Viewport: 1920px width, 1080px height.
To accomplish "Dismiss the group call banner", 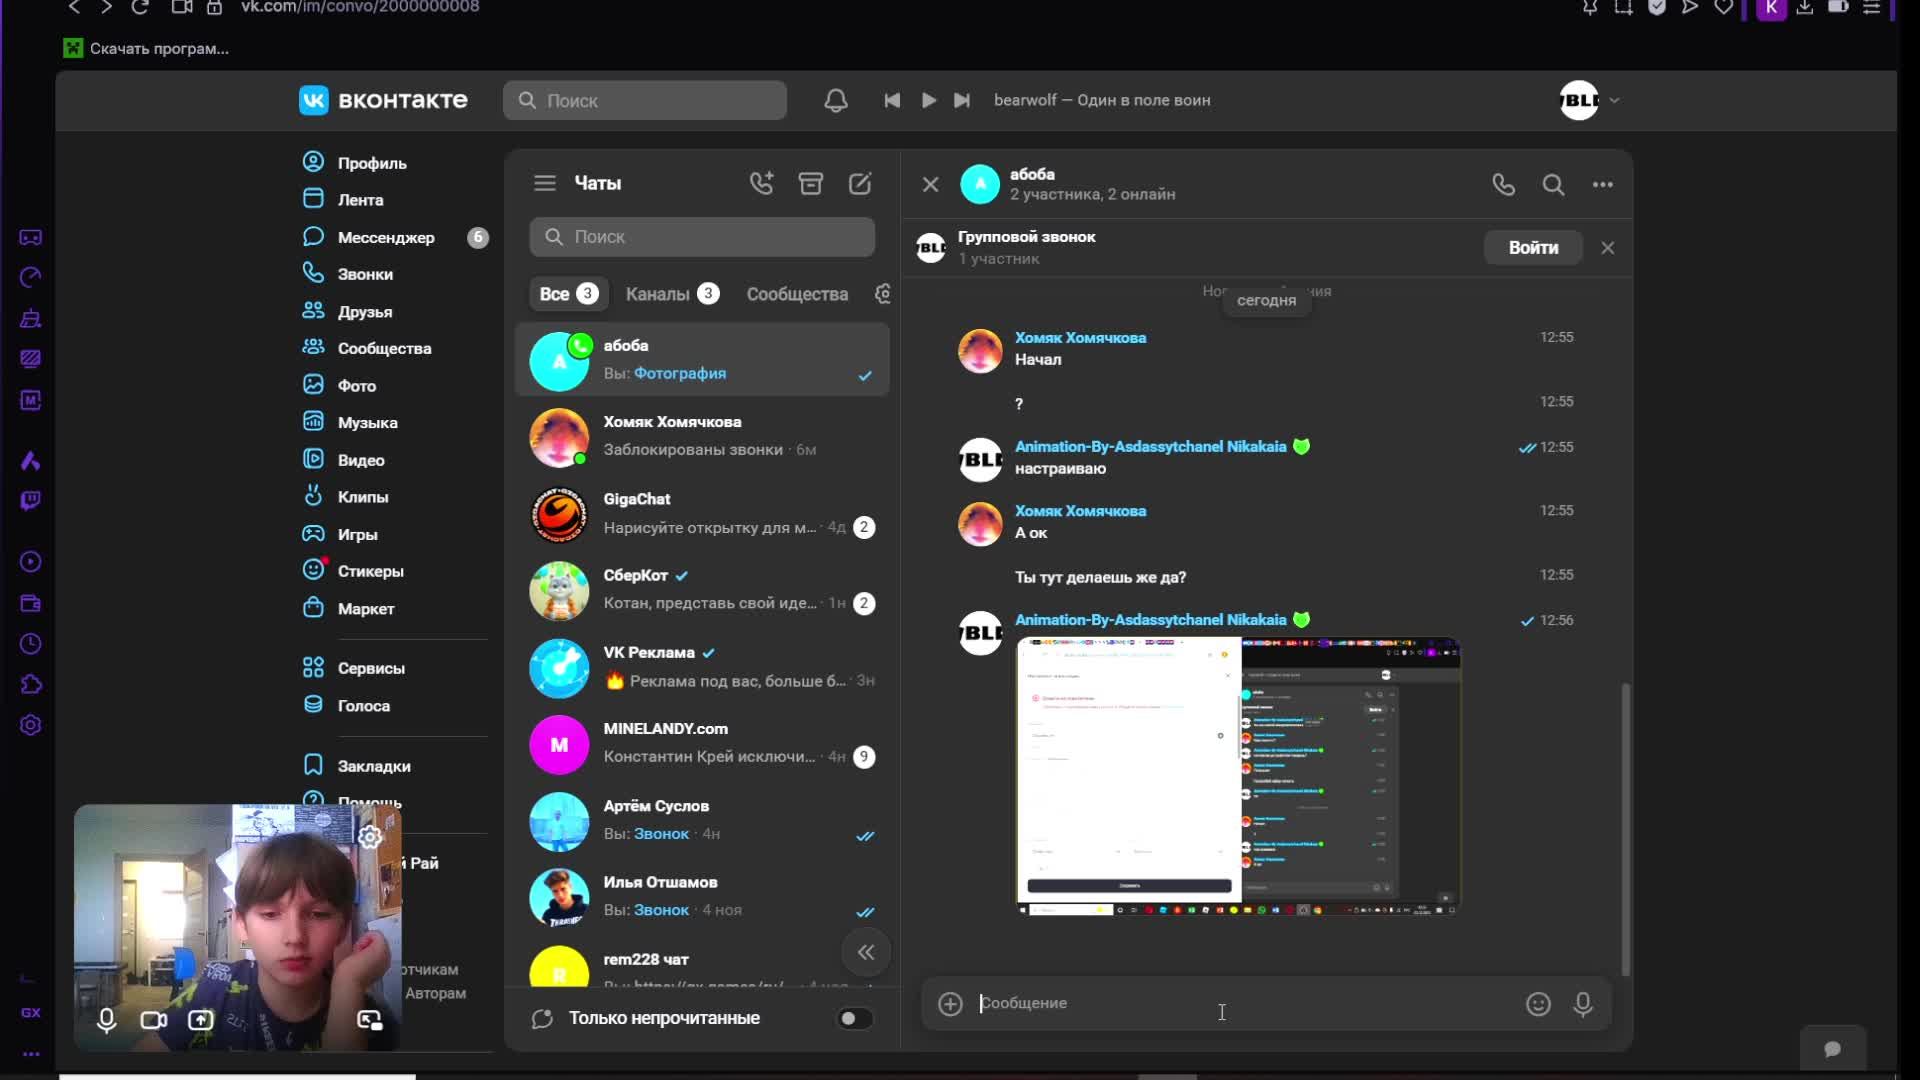I will [1608, 248].
